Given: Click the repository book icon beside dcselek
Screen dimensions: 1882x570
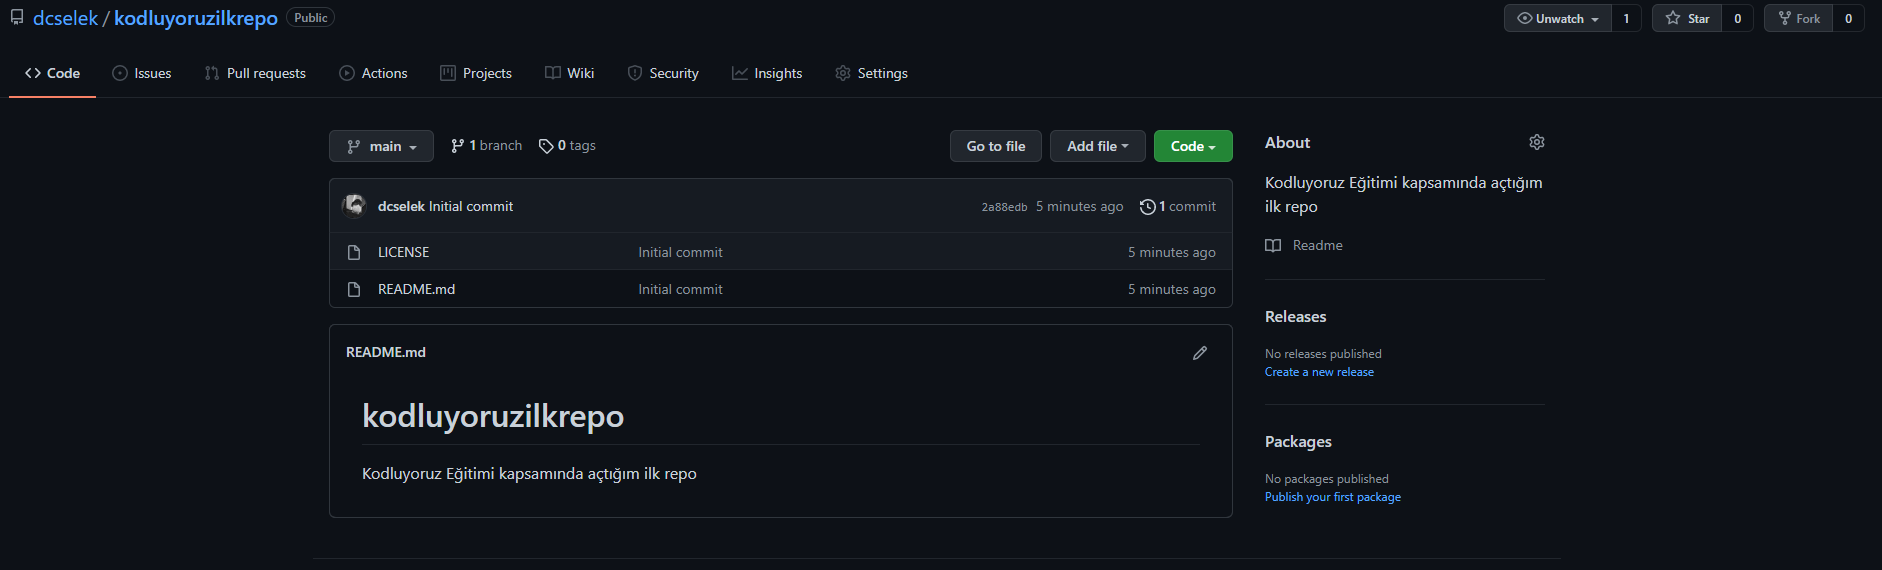Looking at the screenshot, I should point(17,18).
